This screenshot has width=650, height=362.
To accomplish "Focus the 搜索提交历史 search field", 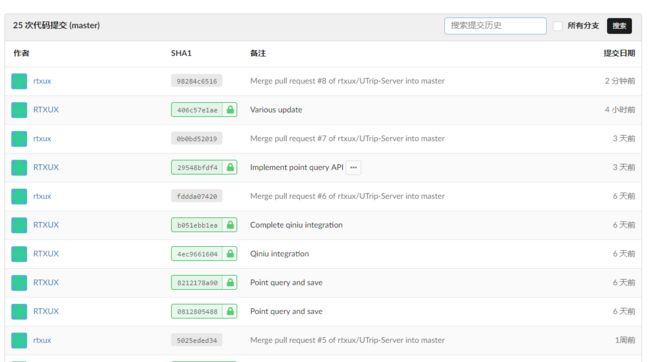I will coord(495,26).
